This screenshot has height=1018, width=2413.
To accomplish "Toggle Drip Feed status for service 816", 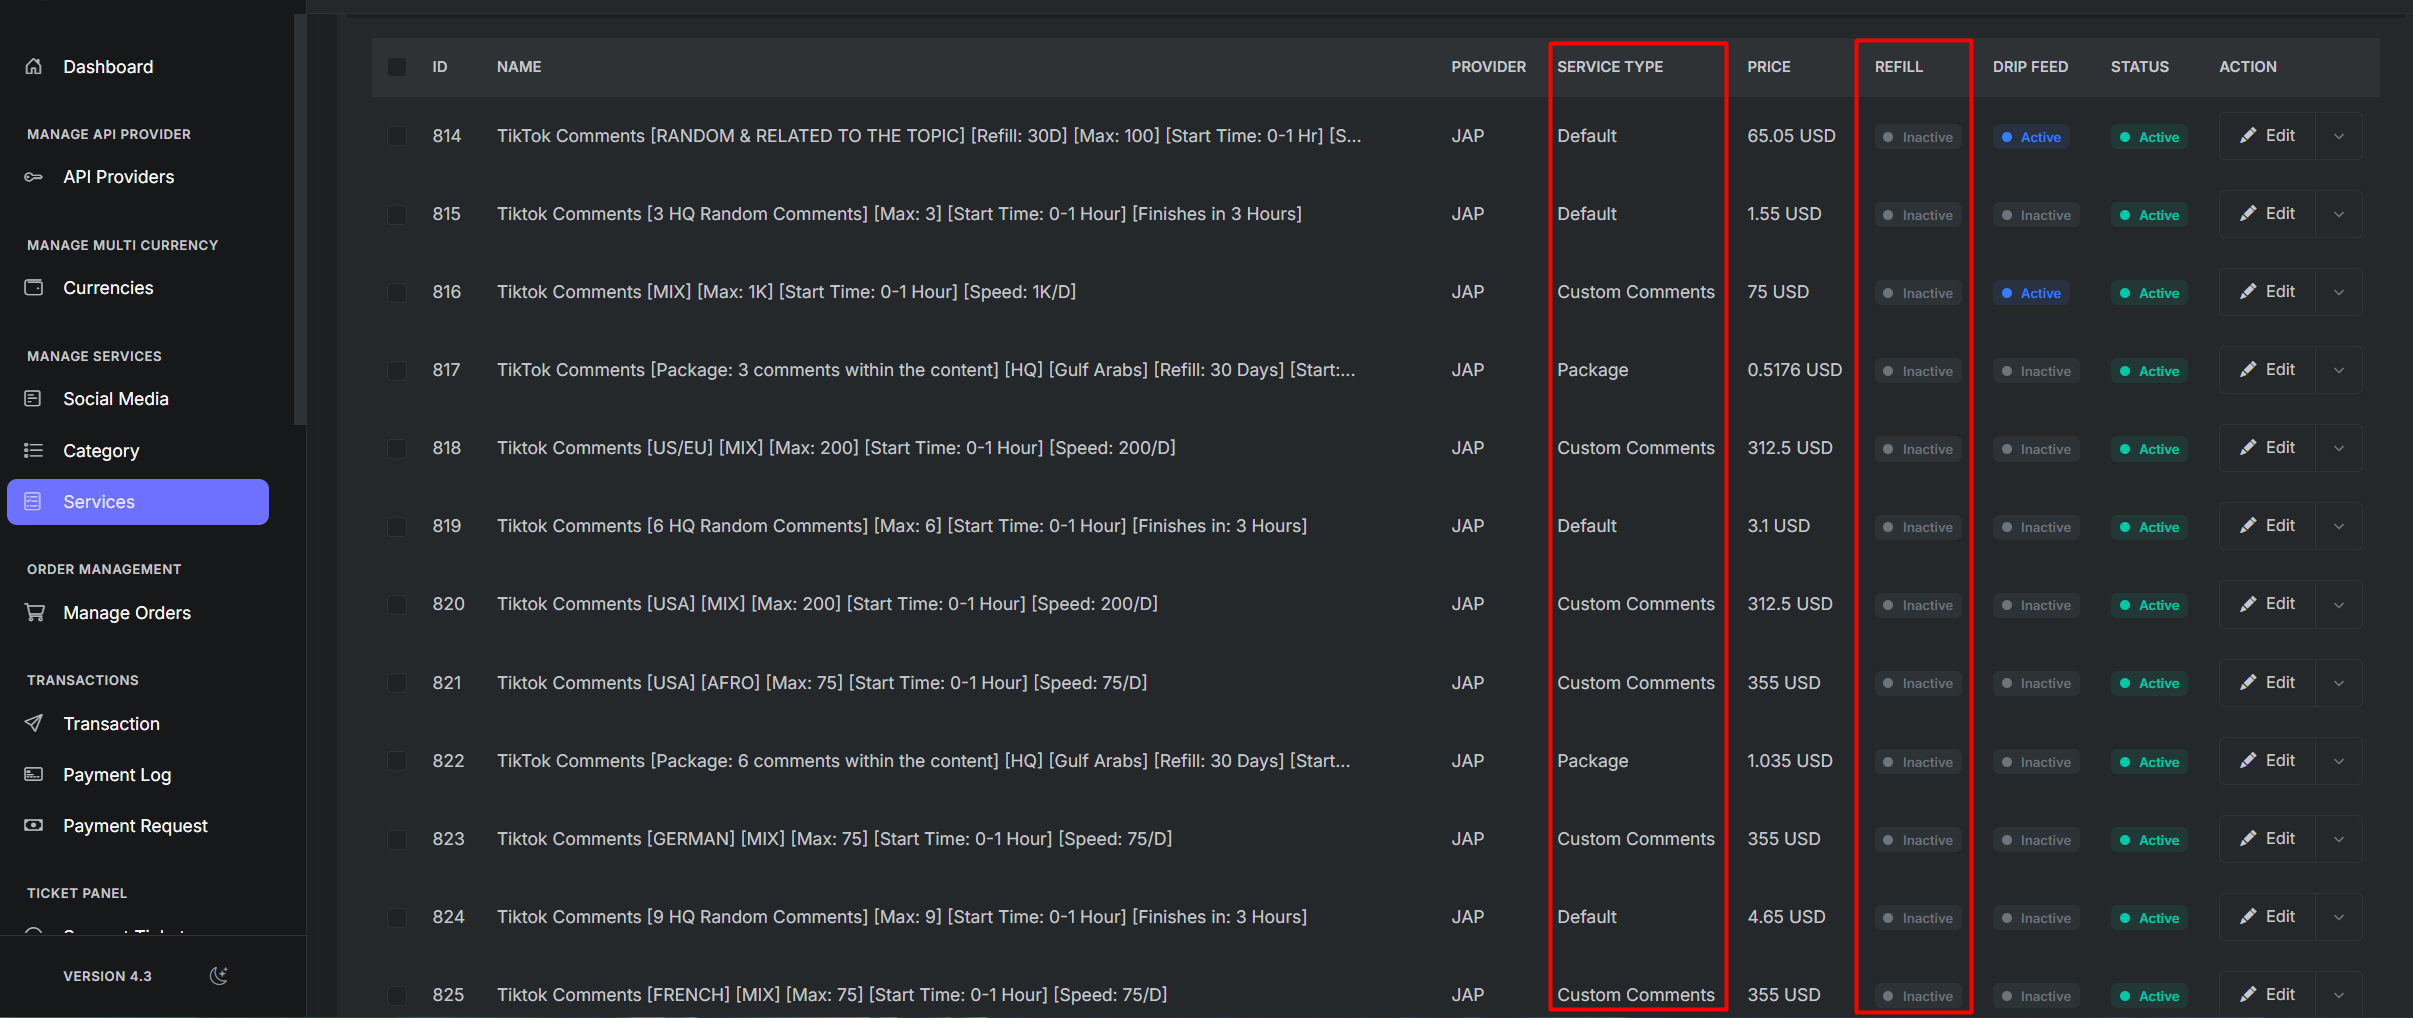I will 2031,293.
